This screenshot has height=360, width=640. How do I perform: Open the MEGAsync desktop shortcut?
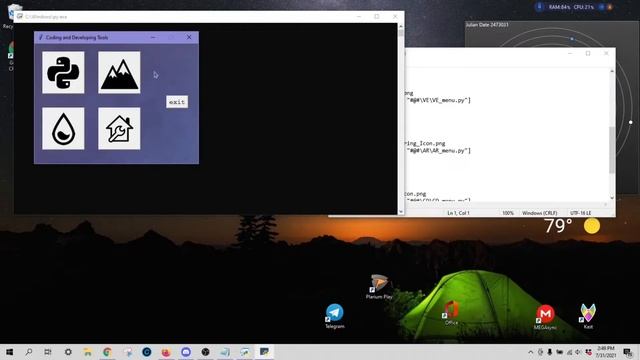click(x=545, y=317)
